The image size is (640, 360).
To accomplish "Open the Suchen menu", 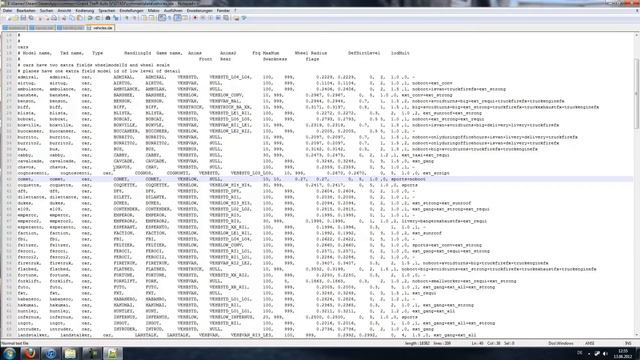I will [x=46, y=11].
